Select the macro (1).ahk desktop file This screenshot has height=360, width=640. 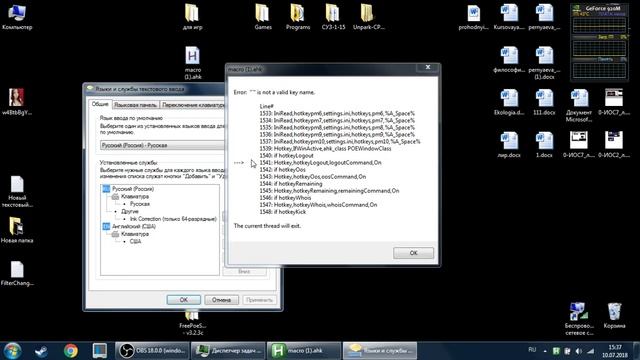click(x=192, y=63)
